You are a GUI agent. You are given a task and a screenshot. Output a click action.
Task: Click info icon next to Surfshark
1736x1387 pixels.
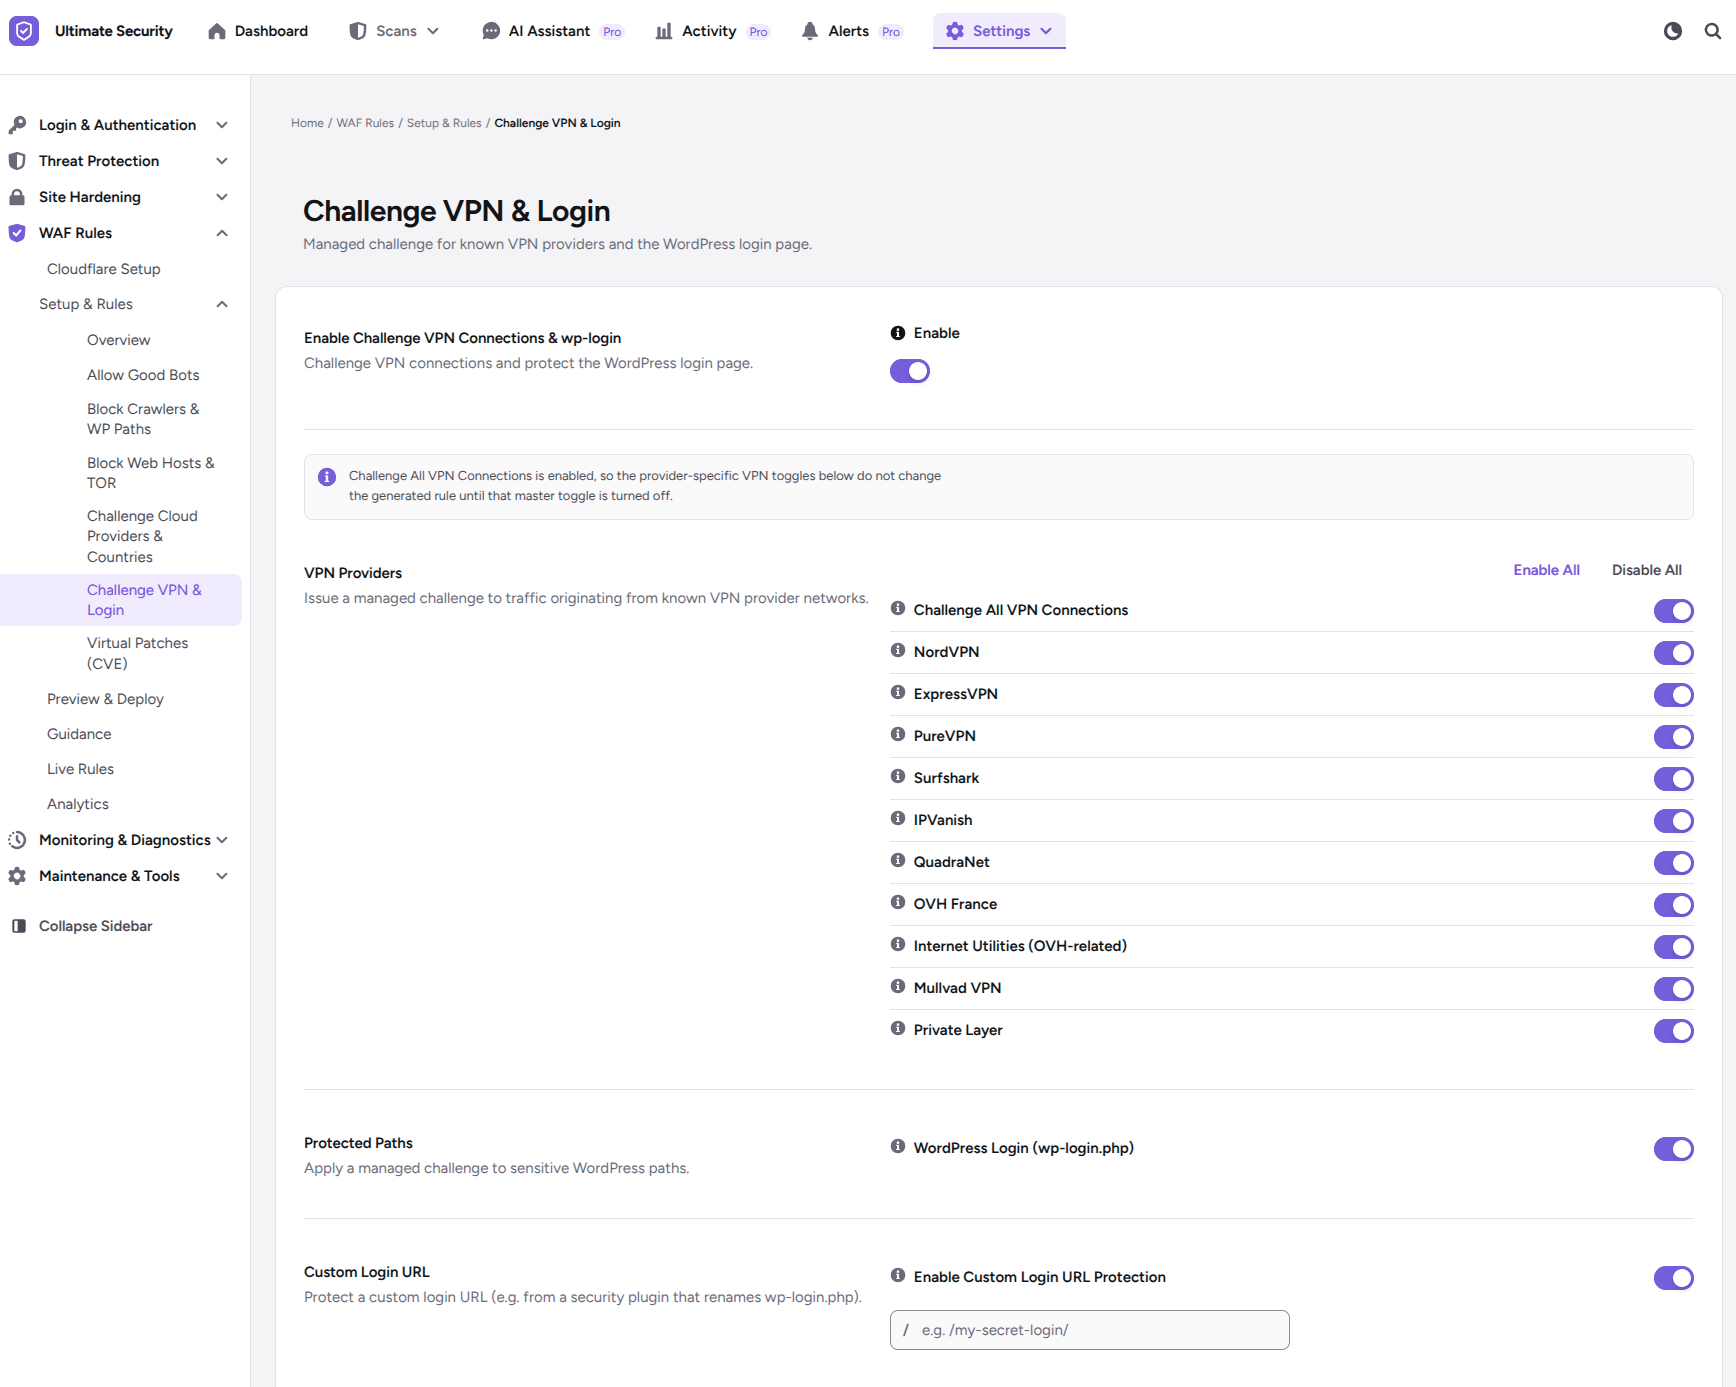click(898, 776)
